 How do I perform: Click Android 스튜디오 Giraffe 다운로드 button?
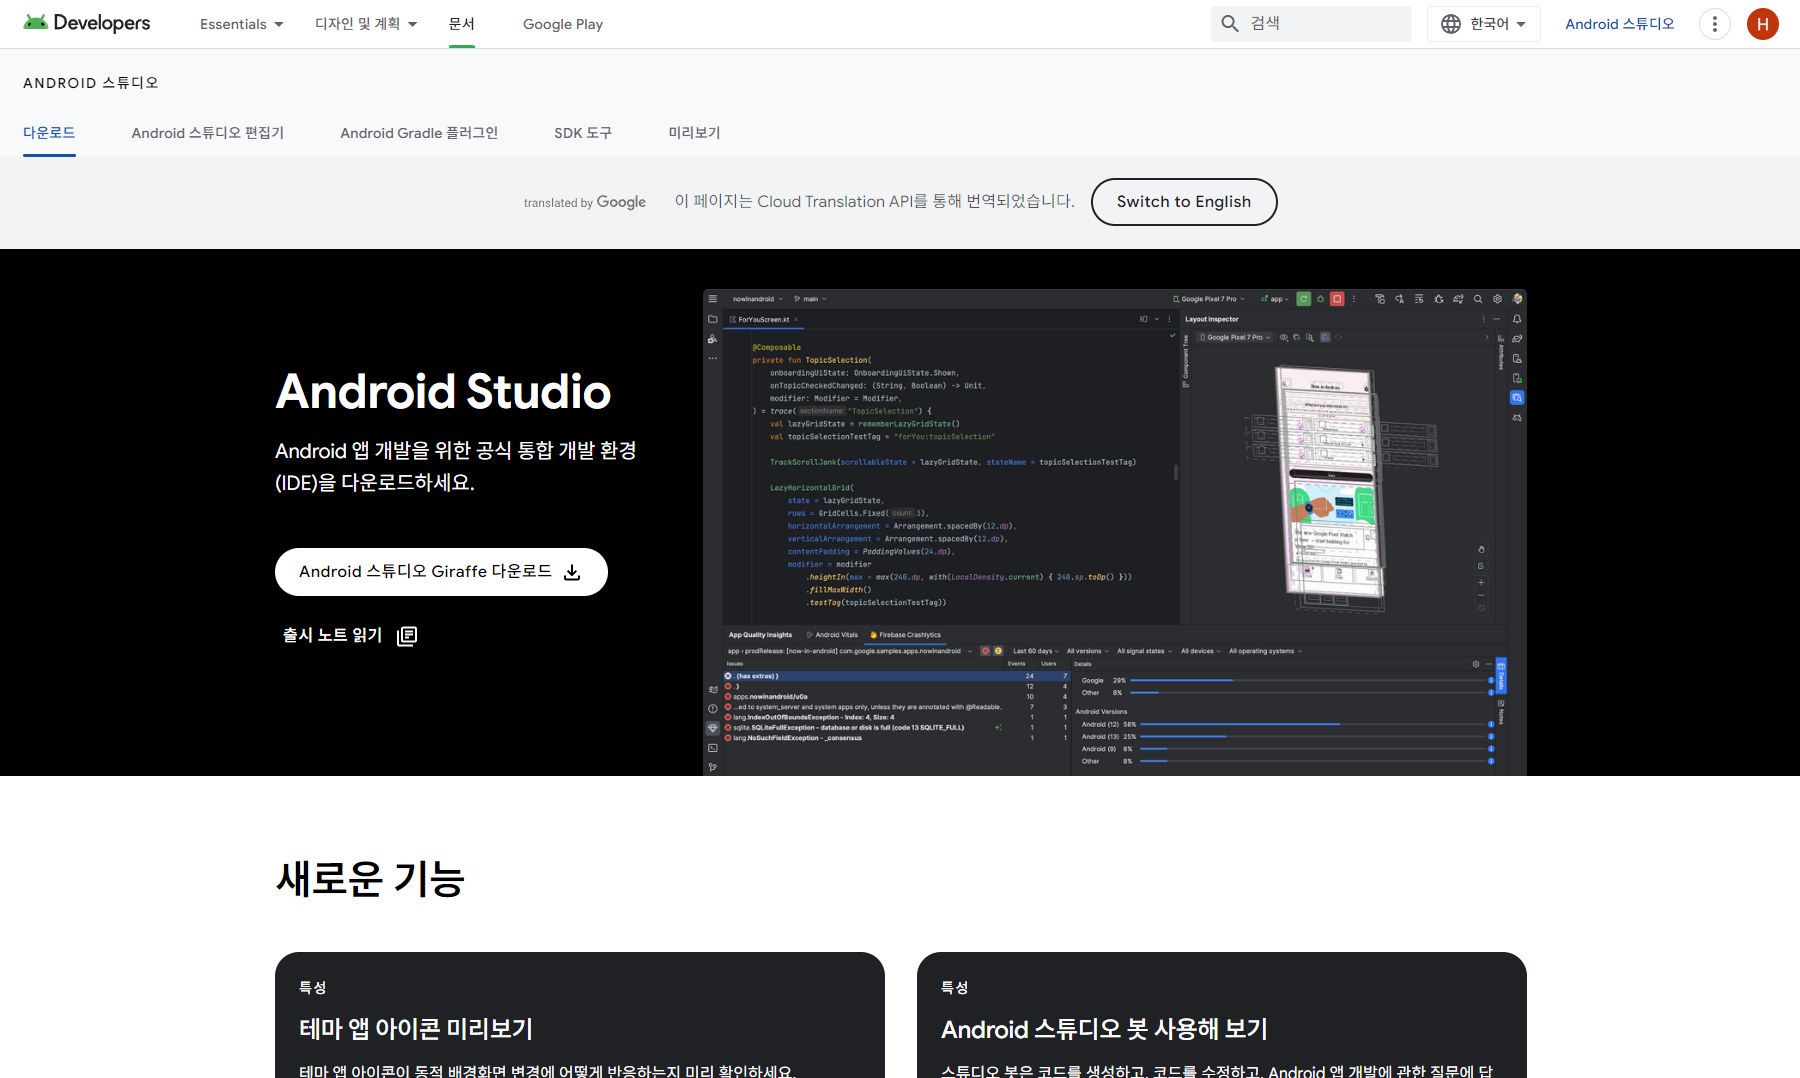(x=441, y=572)
